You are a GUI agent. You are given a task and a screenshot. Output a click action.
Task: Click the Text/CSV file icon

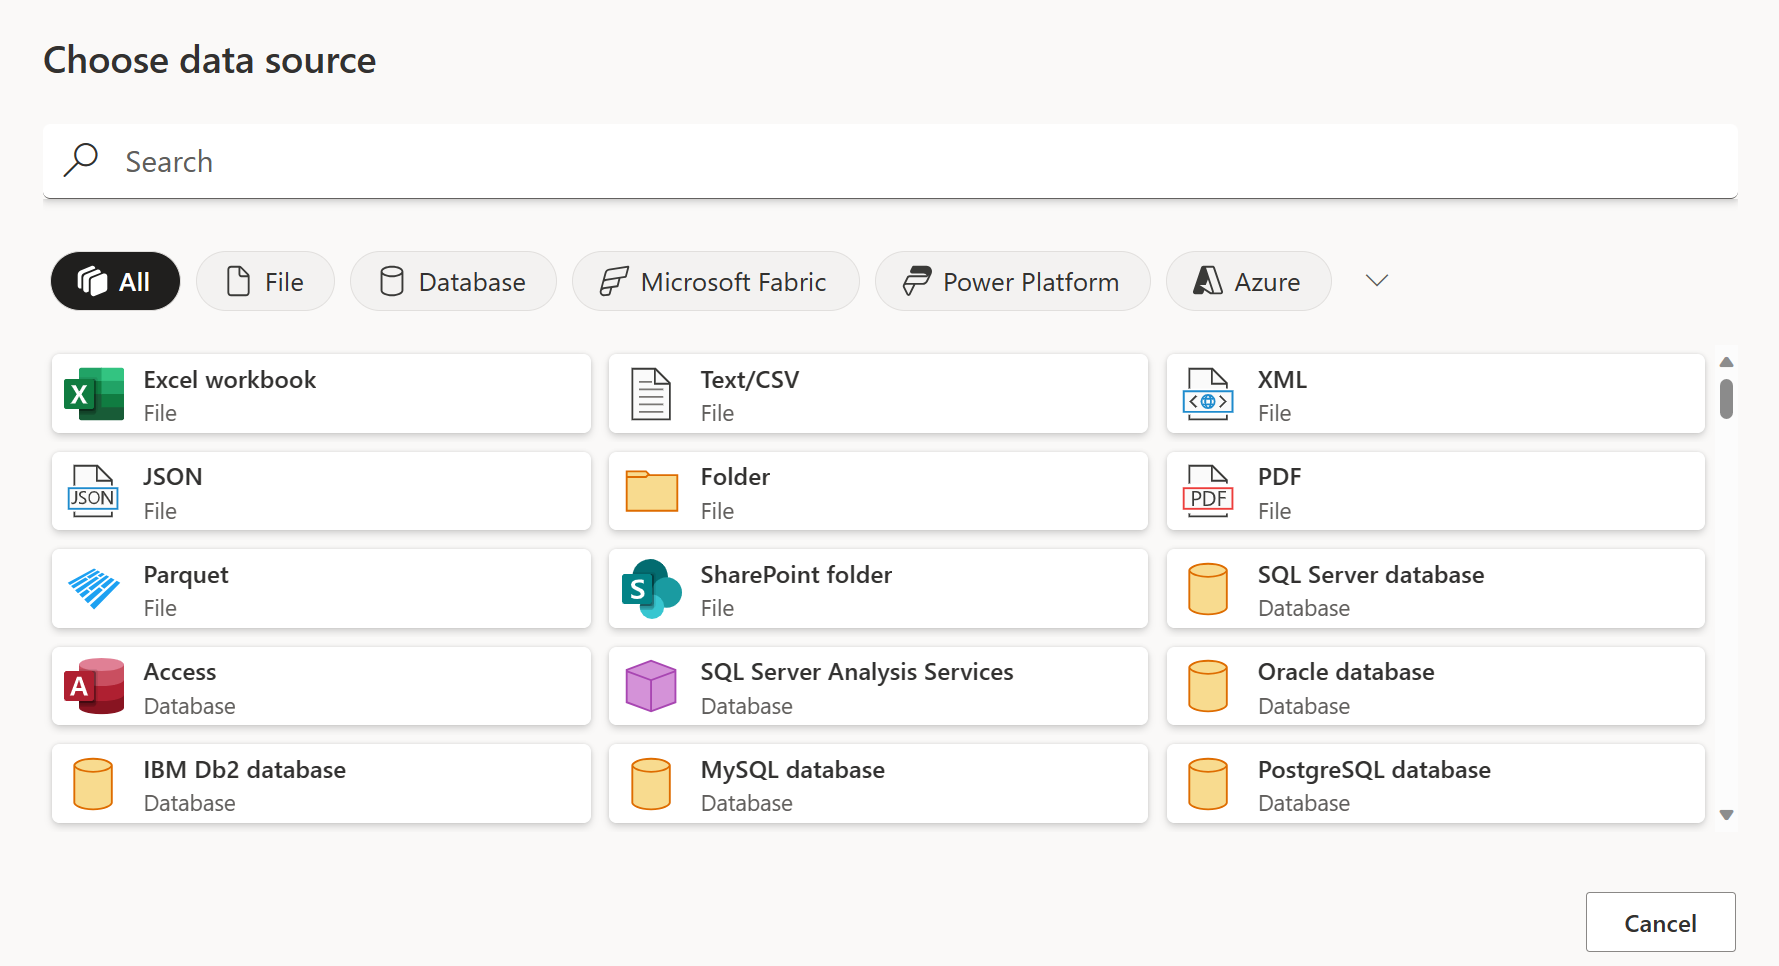(651, 394)
